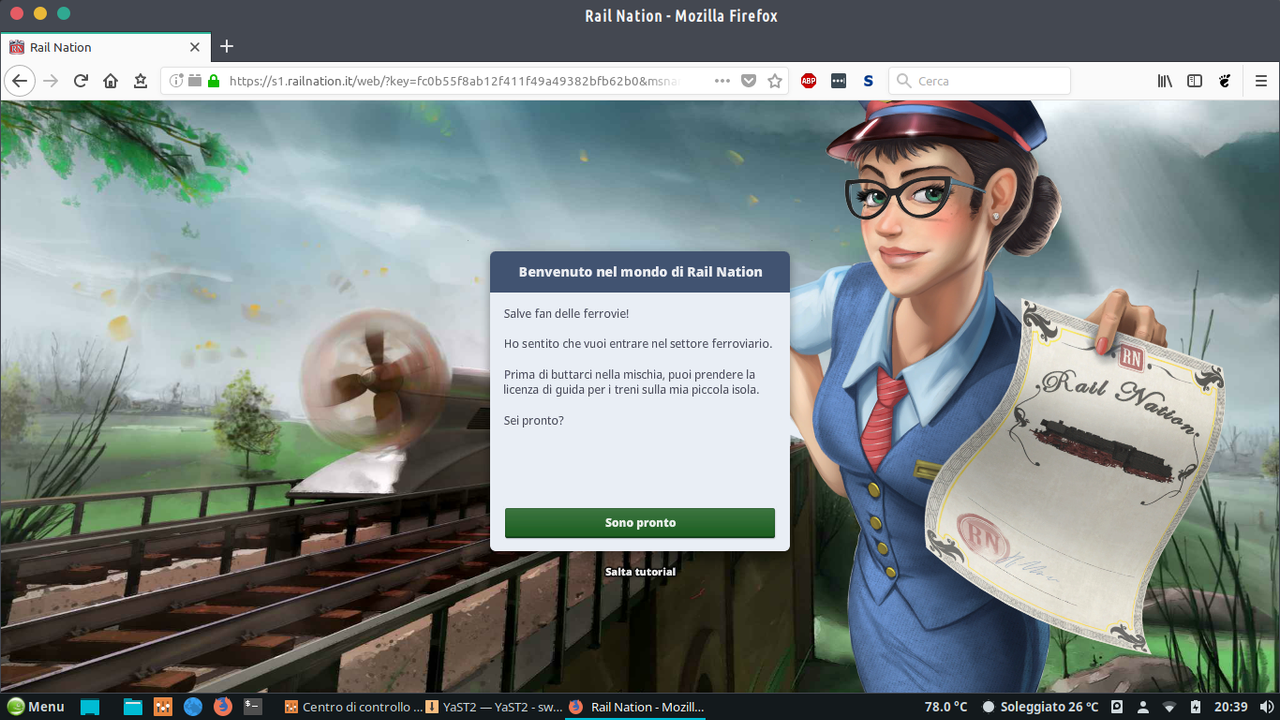
Task: Click the Cerca search box
Action: [980, 81]
